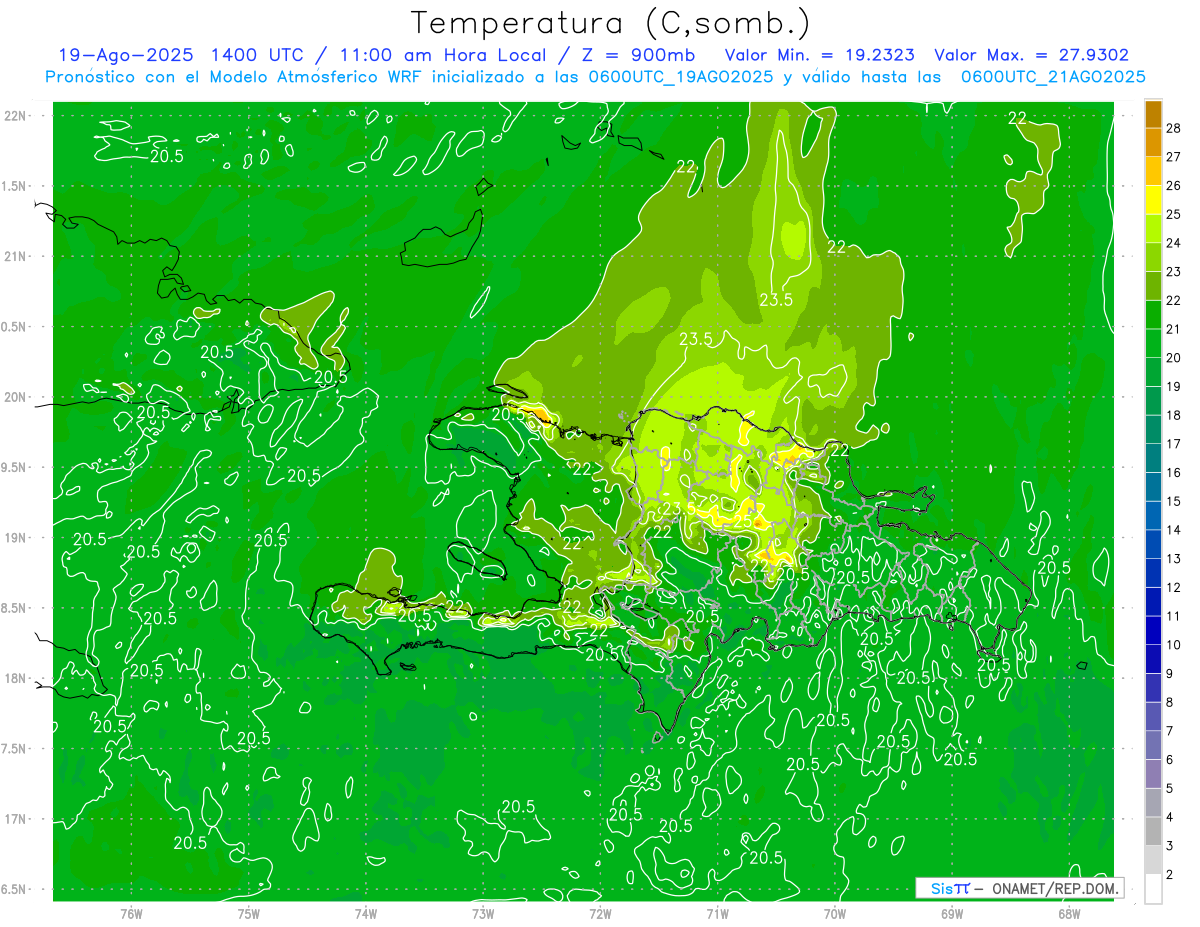Click the '74W' longitude axis label
The width and height of the screenshot is (1200, 927).
366,913
